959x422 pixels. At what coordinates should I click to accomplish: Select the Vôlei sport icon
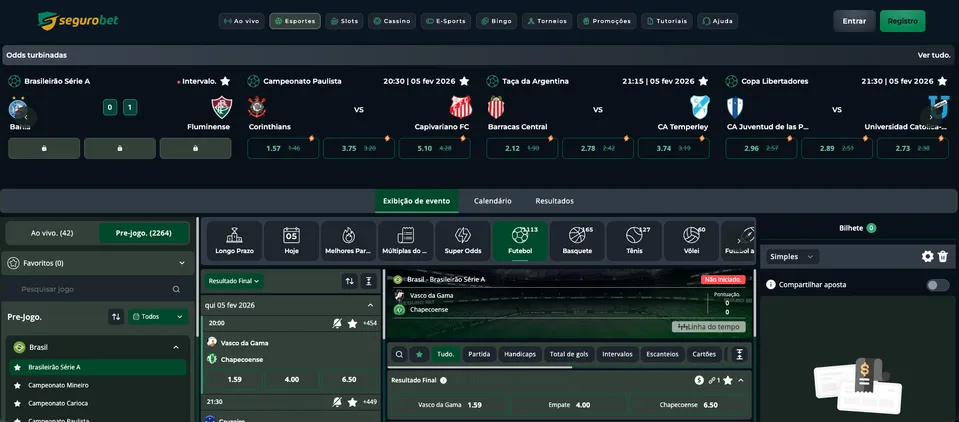(x=691, y=241)
